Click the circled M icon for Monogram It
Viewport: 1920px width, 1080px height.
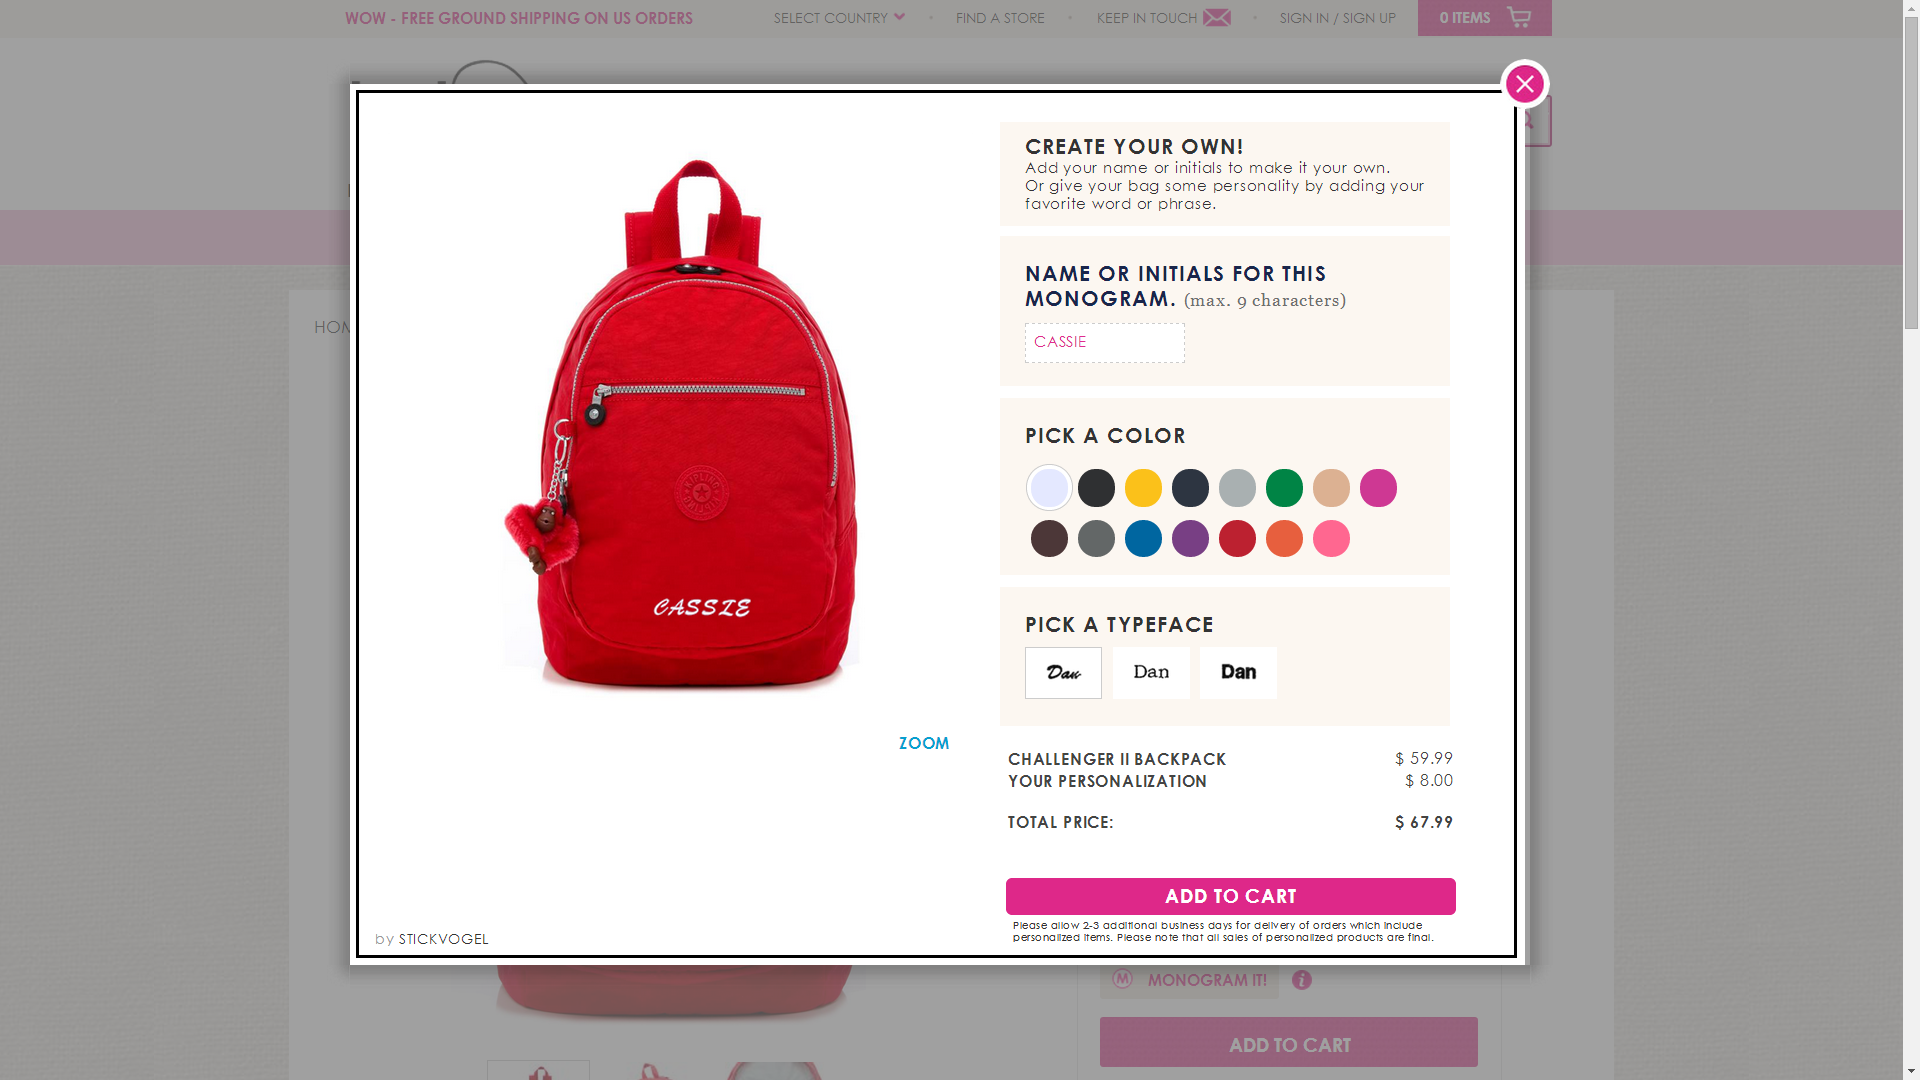(x=1122, y=979)
